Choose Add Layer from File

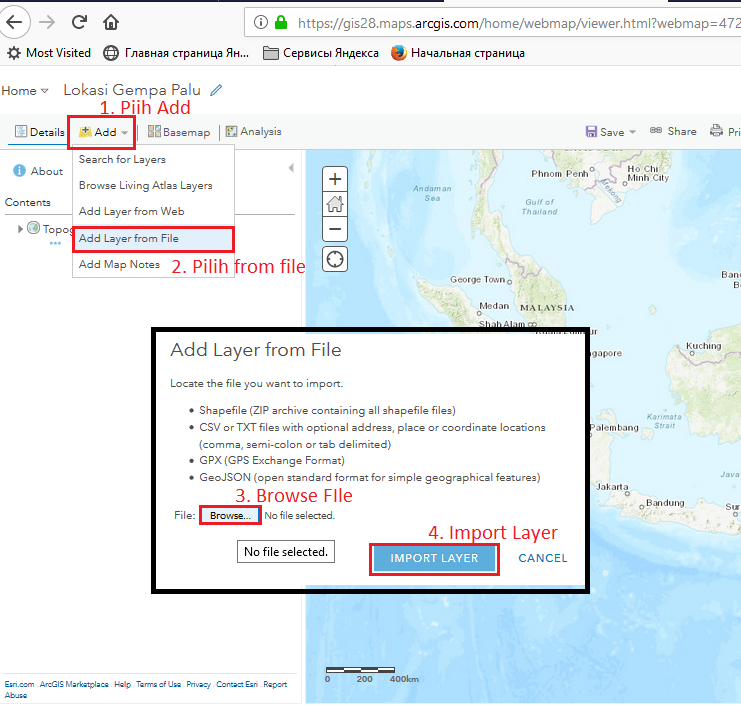tap(153, 239)
